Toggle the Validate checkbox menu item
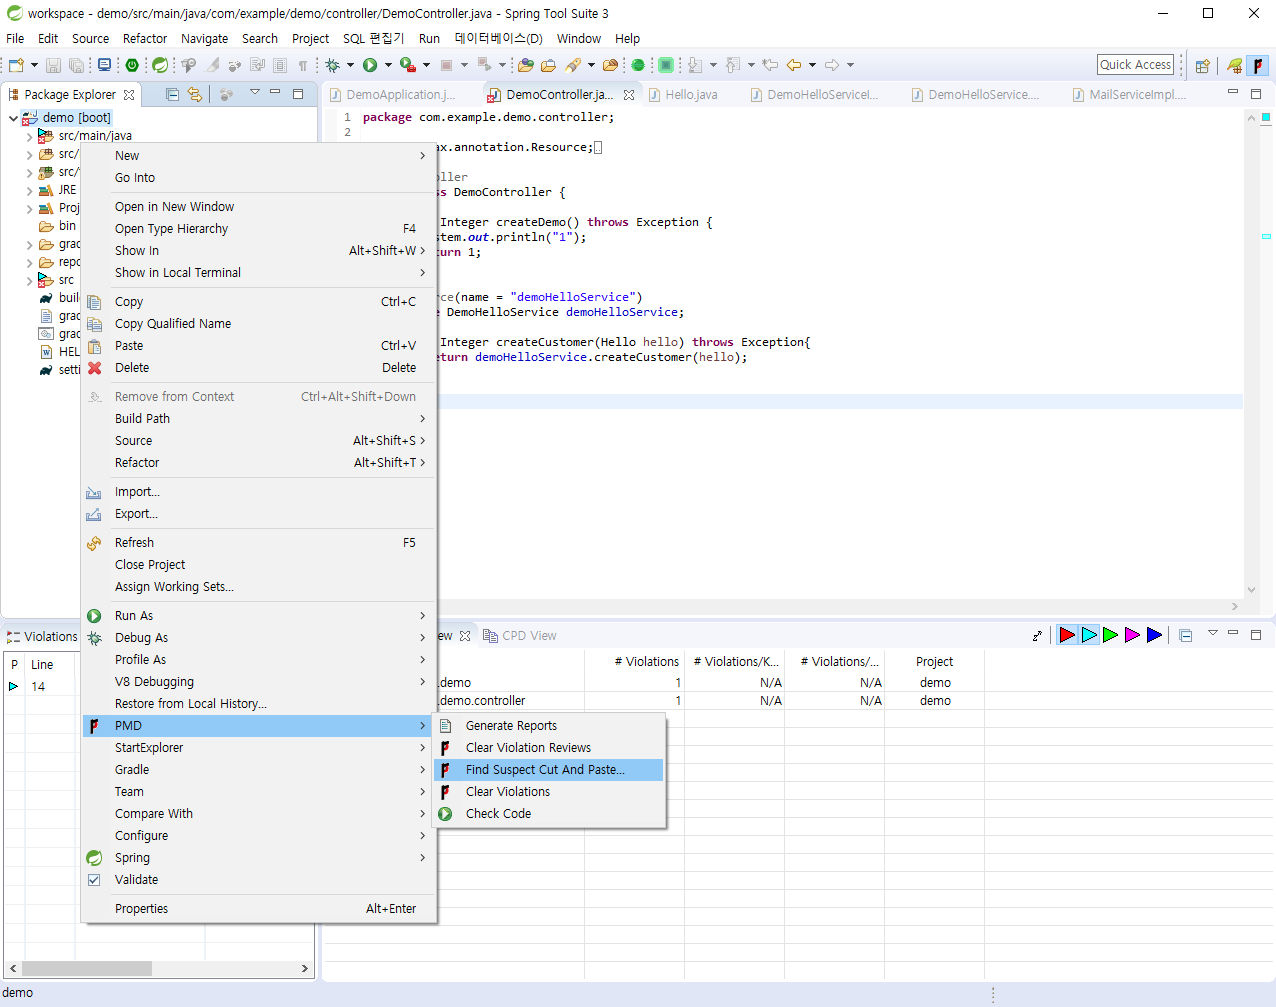This screenshot has width=1276, height=1007. point(260,880)
